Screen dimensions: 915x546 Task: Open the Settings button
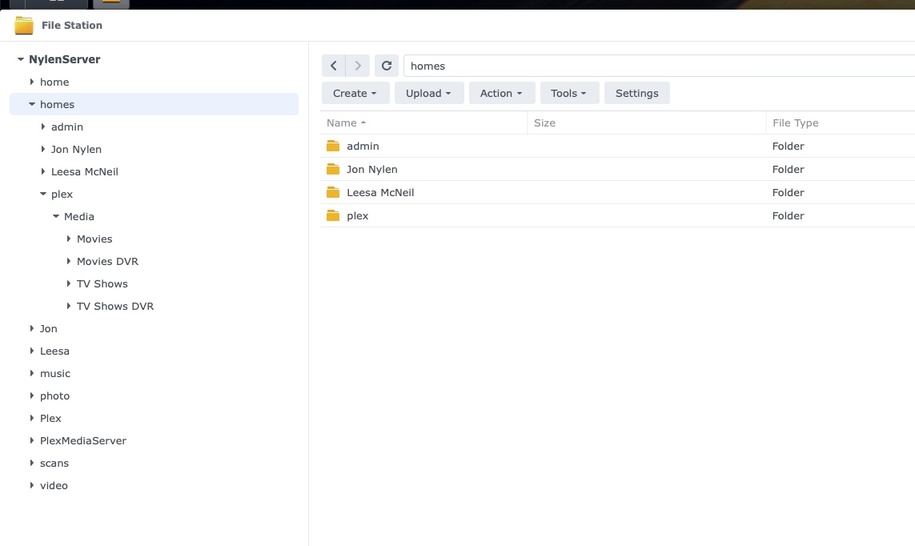point(637,93)
